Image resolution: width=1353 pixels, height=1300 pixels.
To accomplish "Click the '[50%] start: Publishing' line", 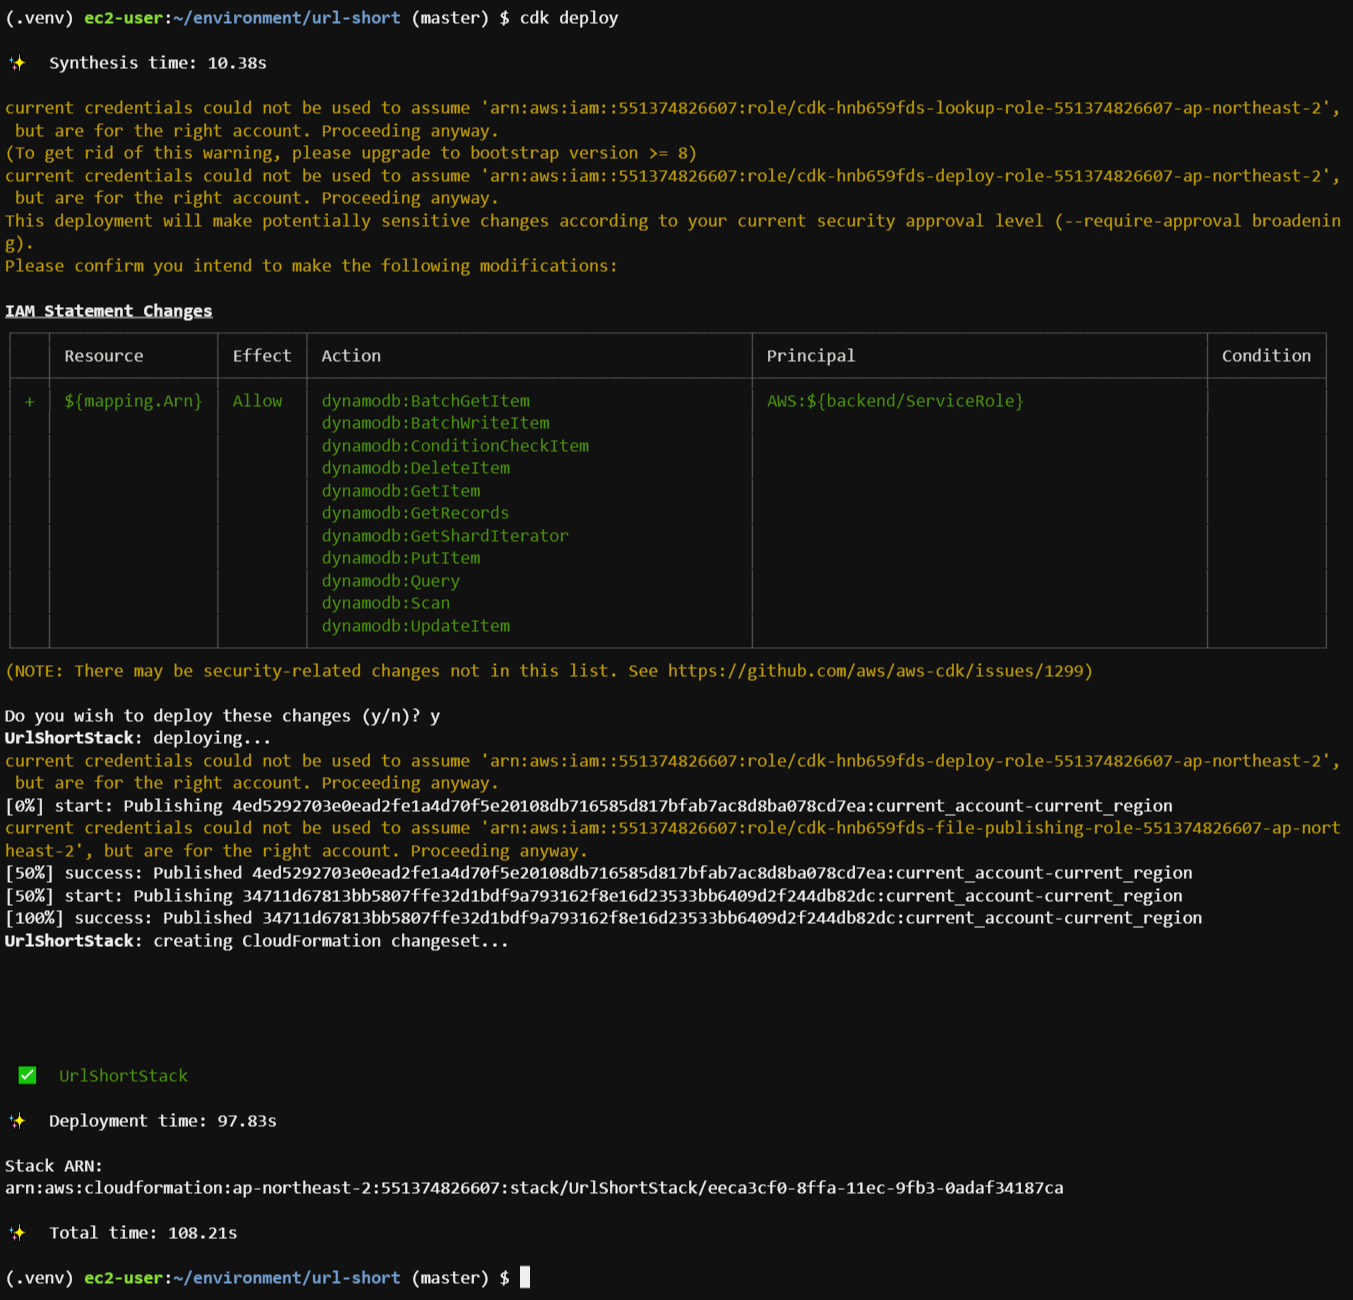I will (x=594, y=896).
